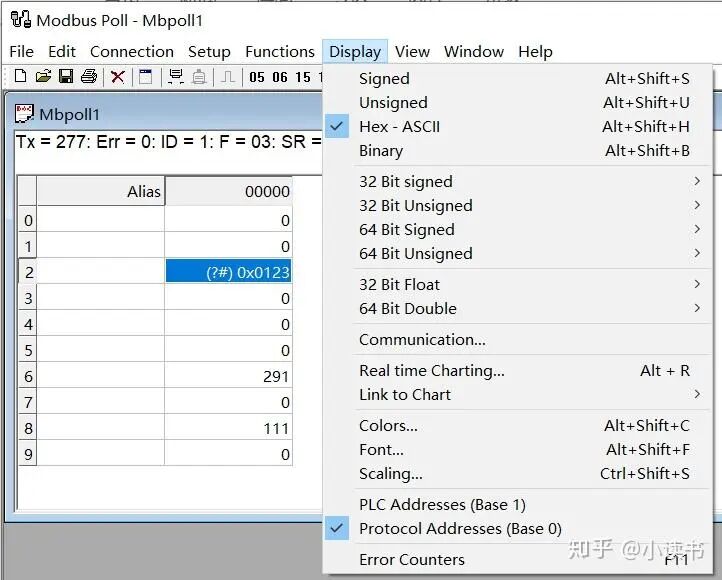Image resolution: width=722 pixels, height=580 pixels.
Task: Open the View menu
Action: (412, 52)
